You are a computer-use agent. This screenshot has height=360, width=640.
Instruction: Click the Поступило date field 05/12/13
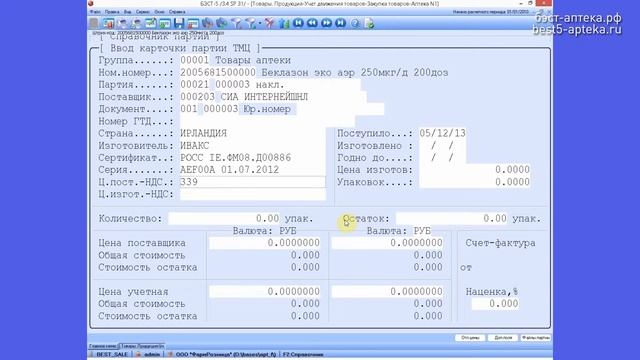click(442, 133)
